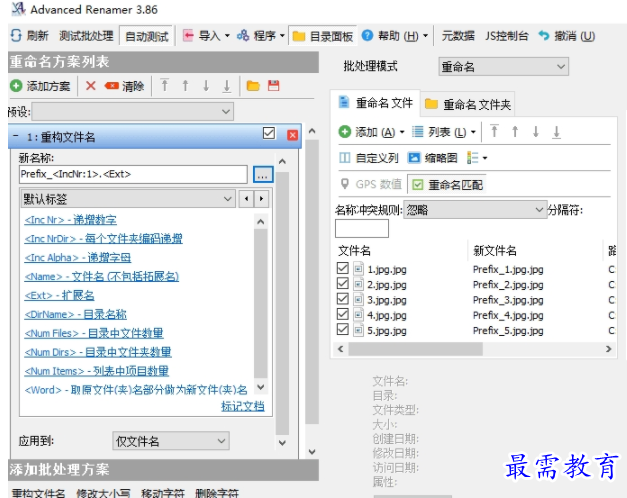Toggle the Folder panel (目录面板) button
This screenshot has height=498, width=627.
[323, 36]
